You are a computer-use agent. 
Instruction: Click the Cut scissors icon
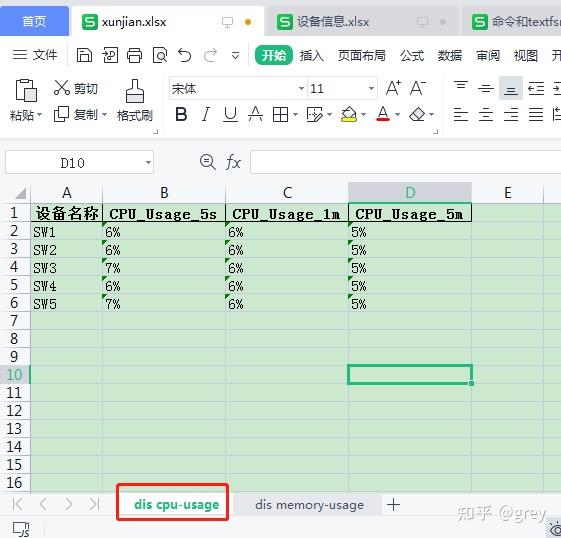pyautogui.click(x=62, y=88)
